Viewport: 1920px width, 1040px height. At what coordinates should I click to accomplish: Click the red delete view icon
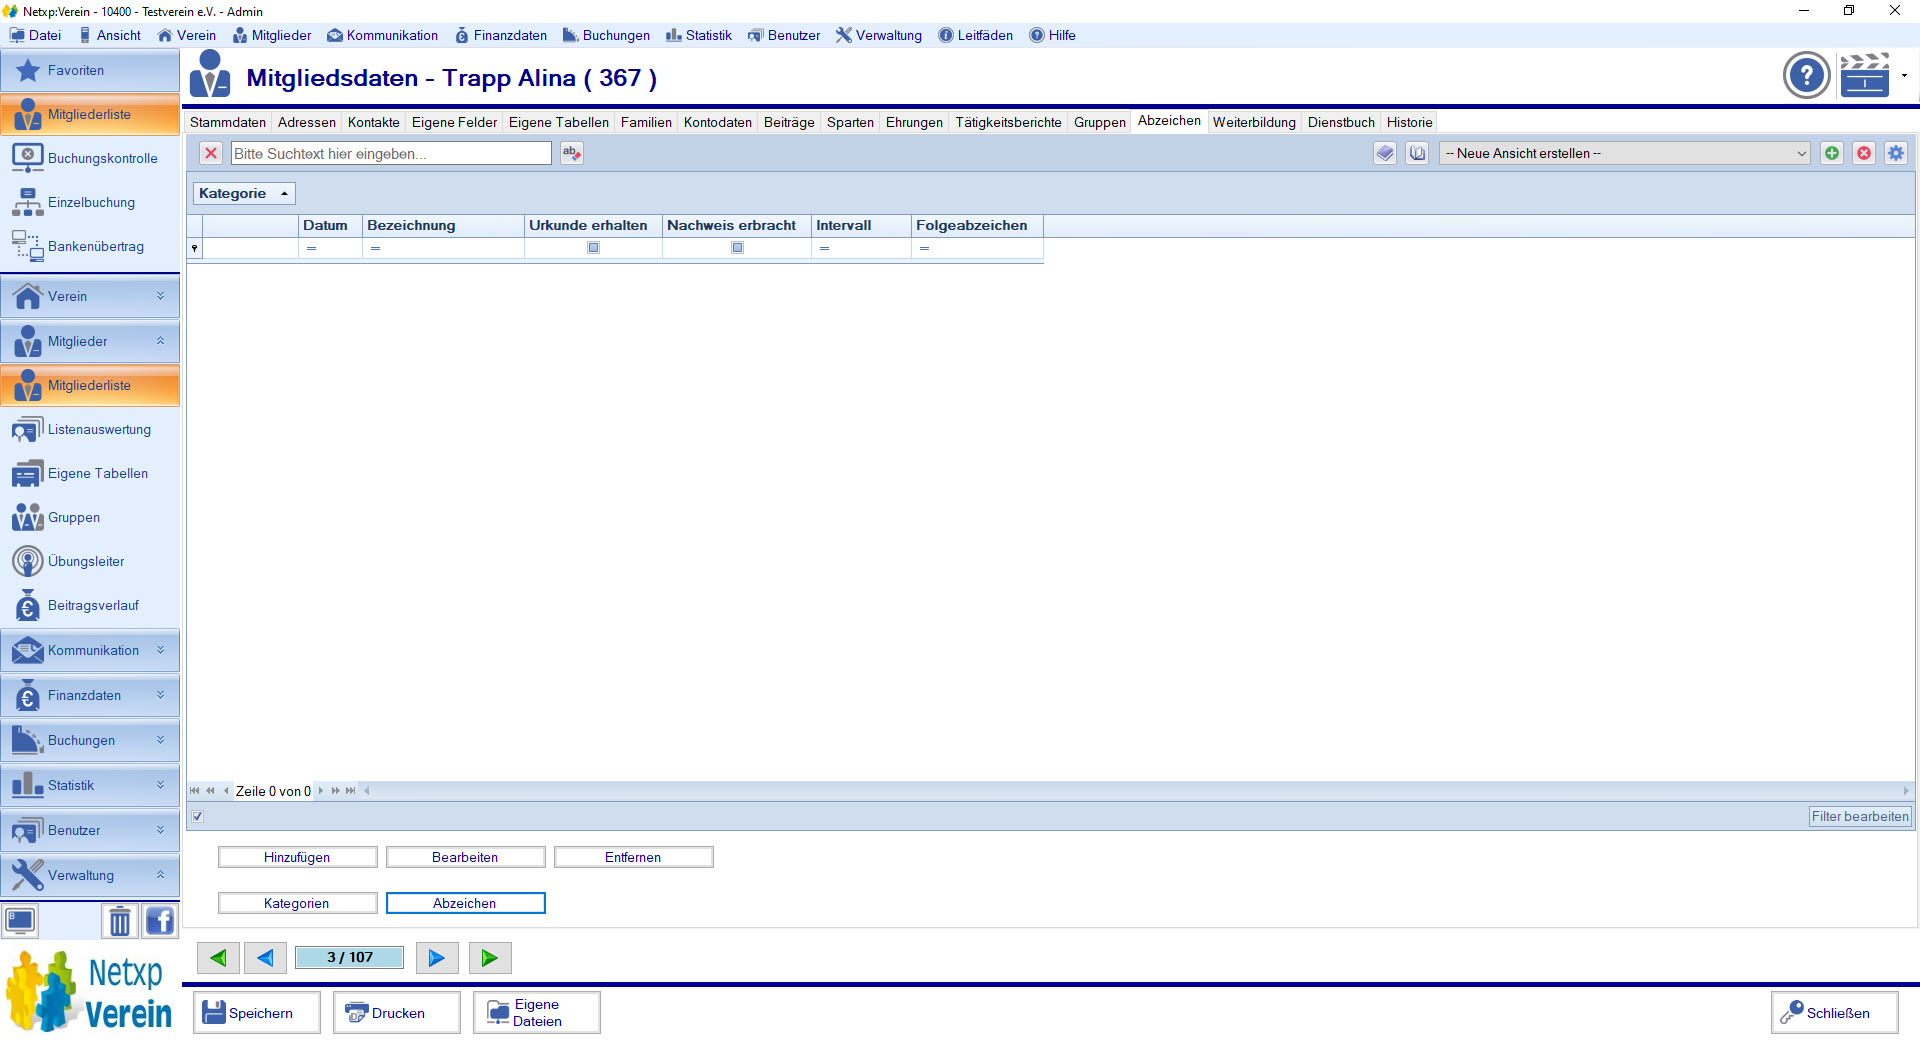pos(1864,153)
